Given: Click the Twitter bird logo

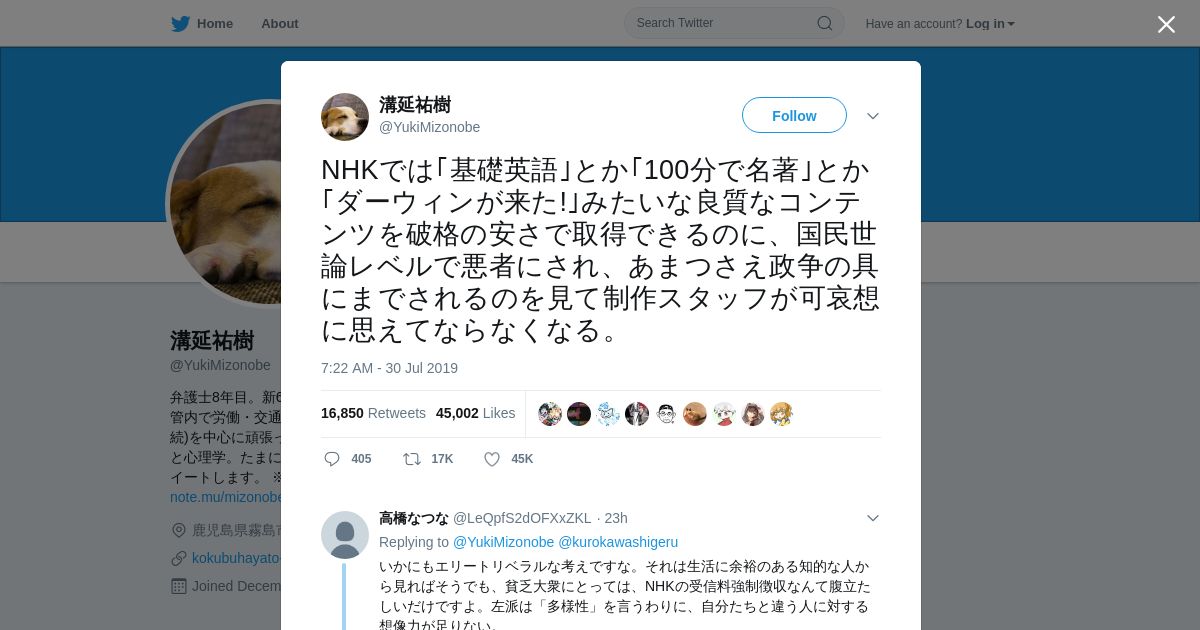Looking at the screenshot, I should point(180,24).
